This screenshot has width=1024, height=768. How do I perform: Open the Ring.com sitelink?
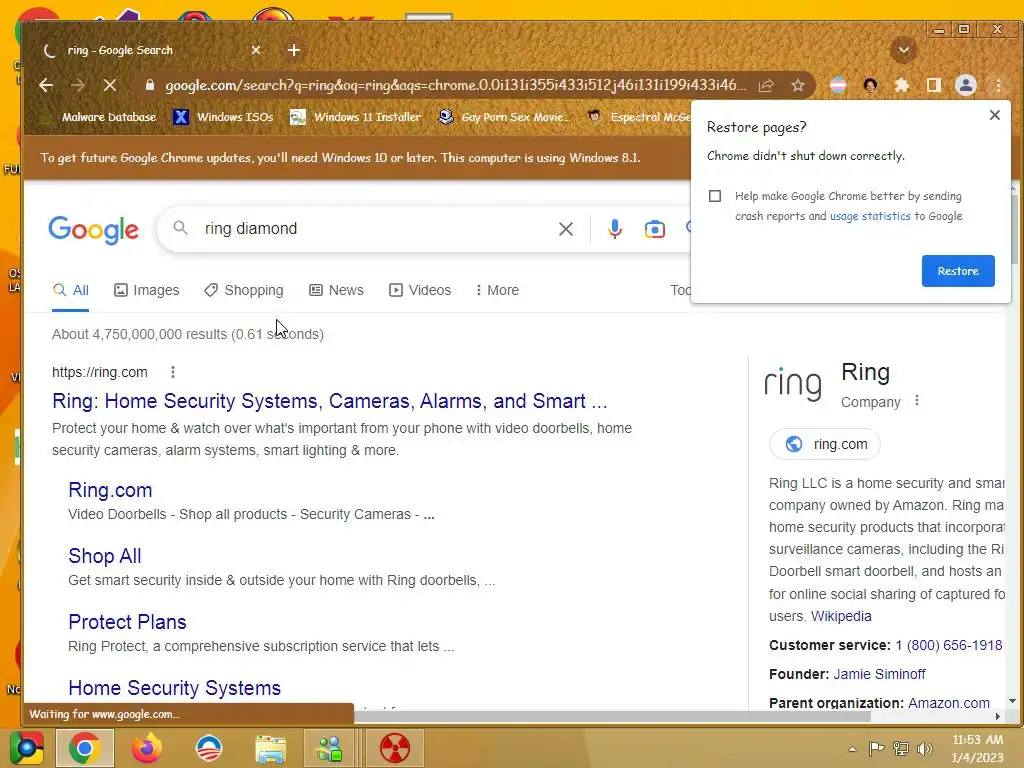[x=110, y=490]
